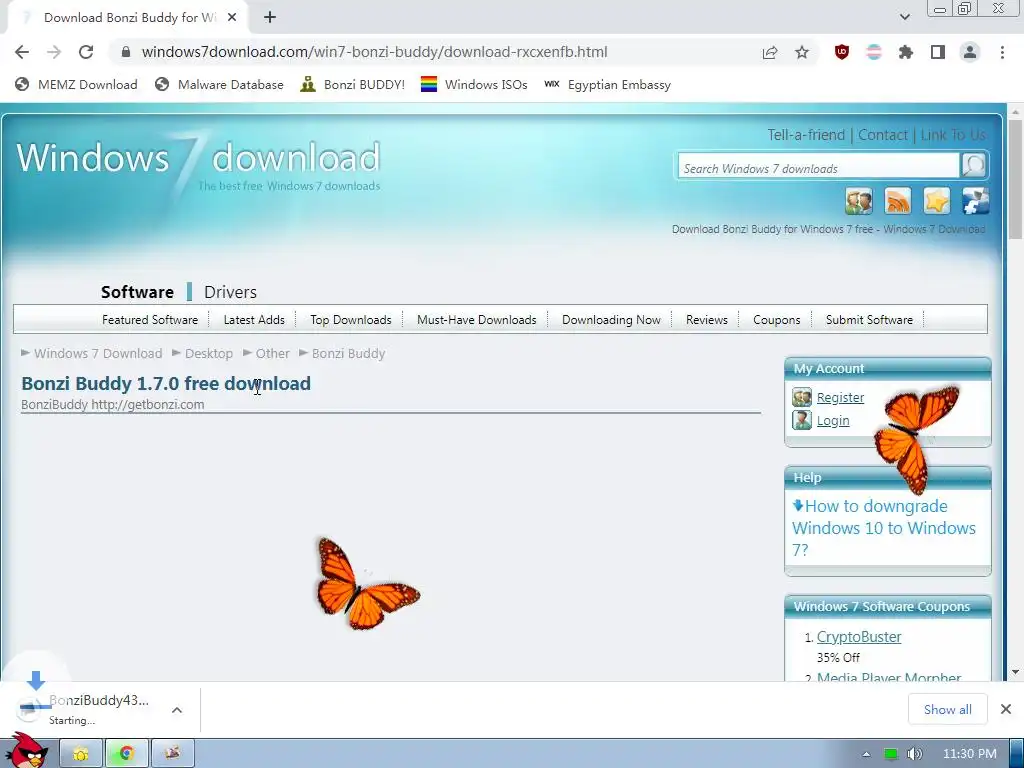1024x768 pixels.
Task: Open Top Downloads menu item
Action: click(351, 320)
